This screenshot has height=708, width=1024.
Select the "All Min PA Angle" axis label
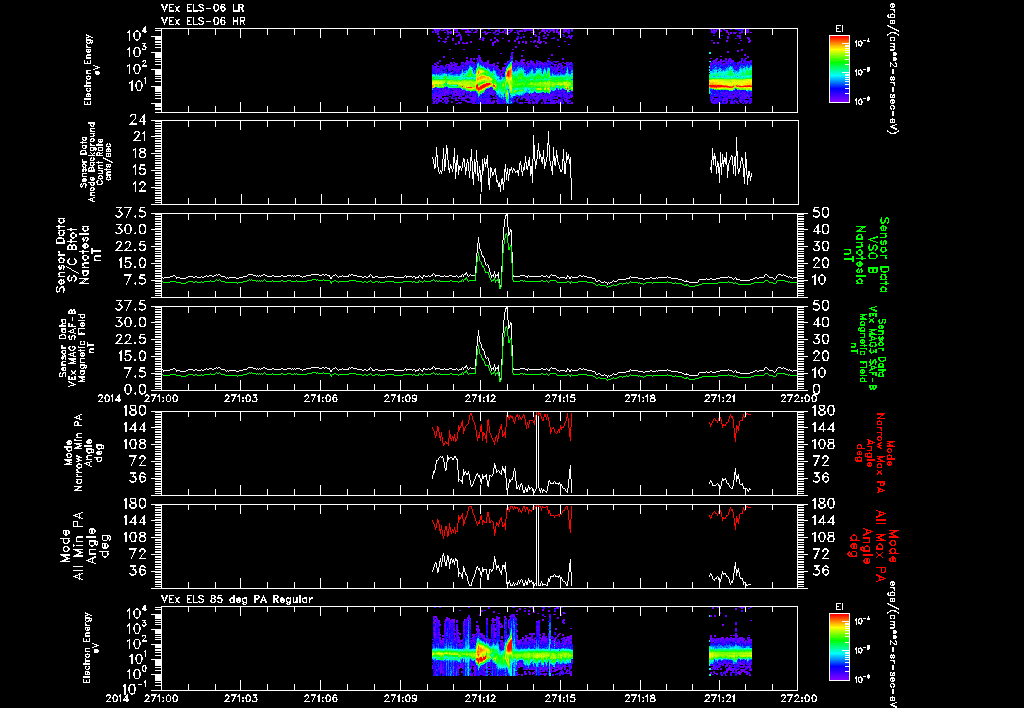[82, 546]
